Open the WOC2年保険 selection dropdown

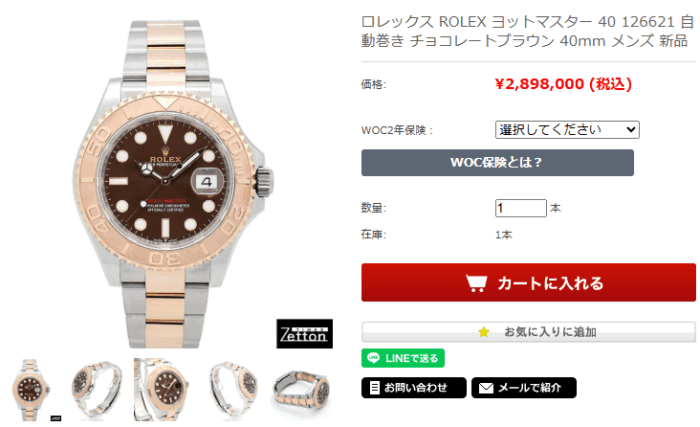click(567, 130)
